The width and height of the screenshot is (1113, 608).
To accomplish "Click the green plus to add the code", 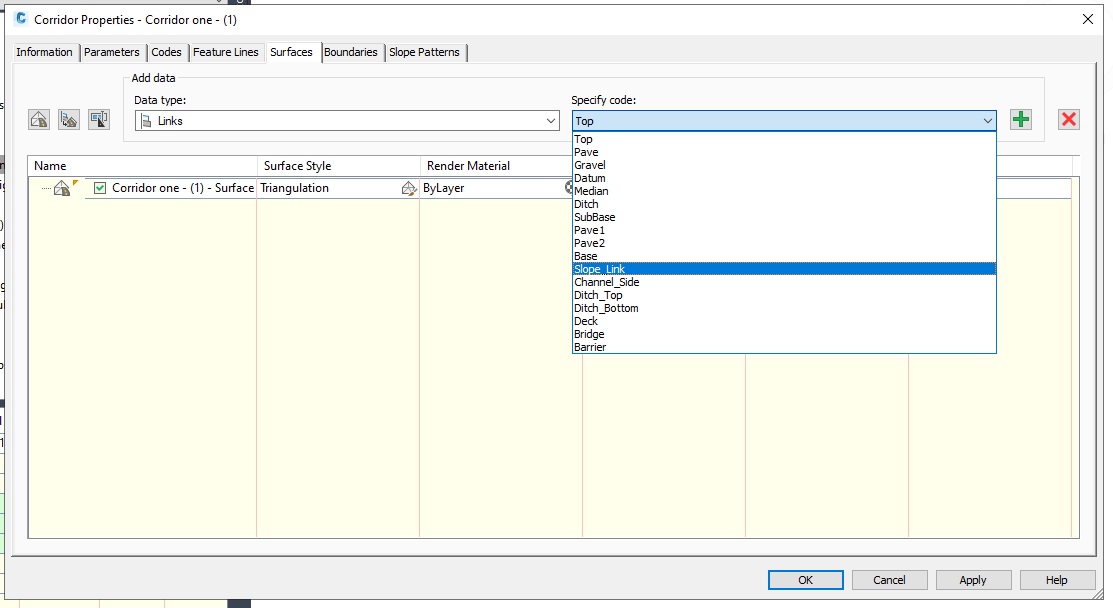I will 1020,119.
